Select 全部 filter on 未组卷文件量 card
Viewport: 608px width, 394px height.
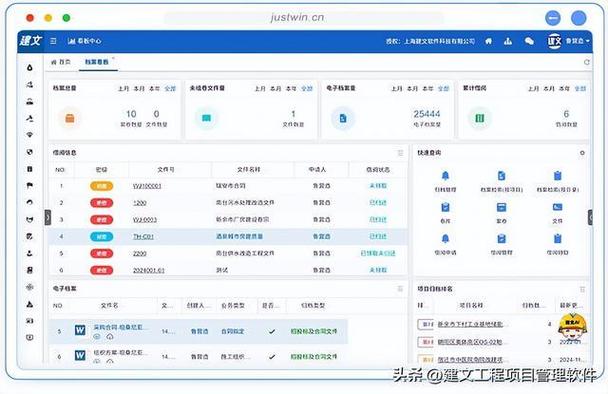click(x=307, y=88)
